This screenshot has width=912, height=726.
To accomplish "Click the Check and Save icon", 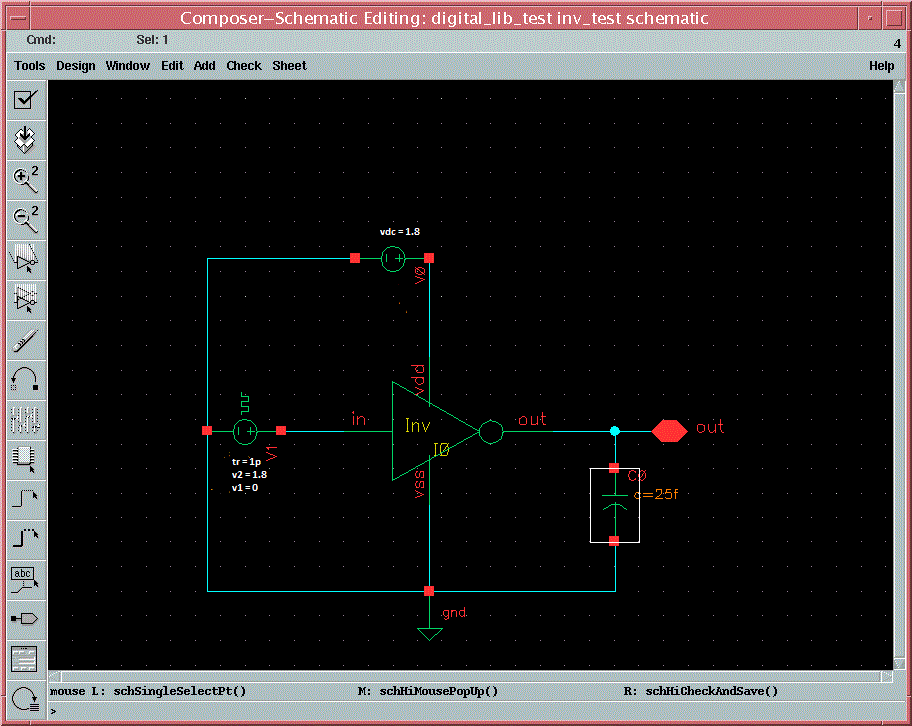I will (x=26, y=99).
